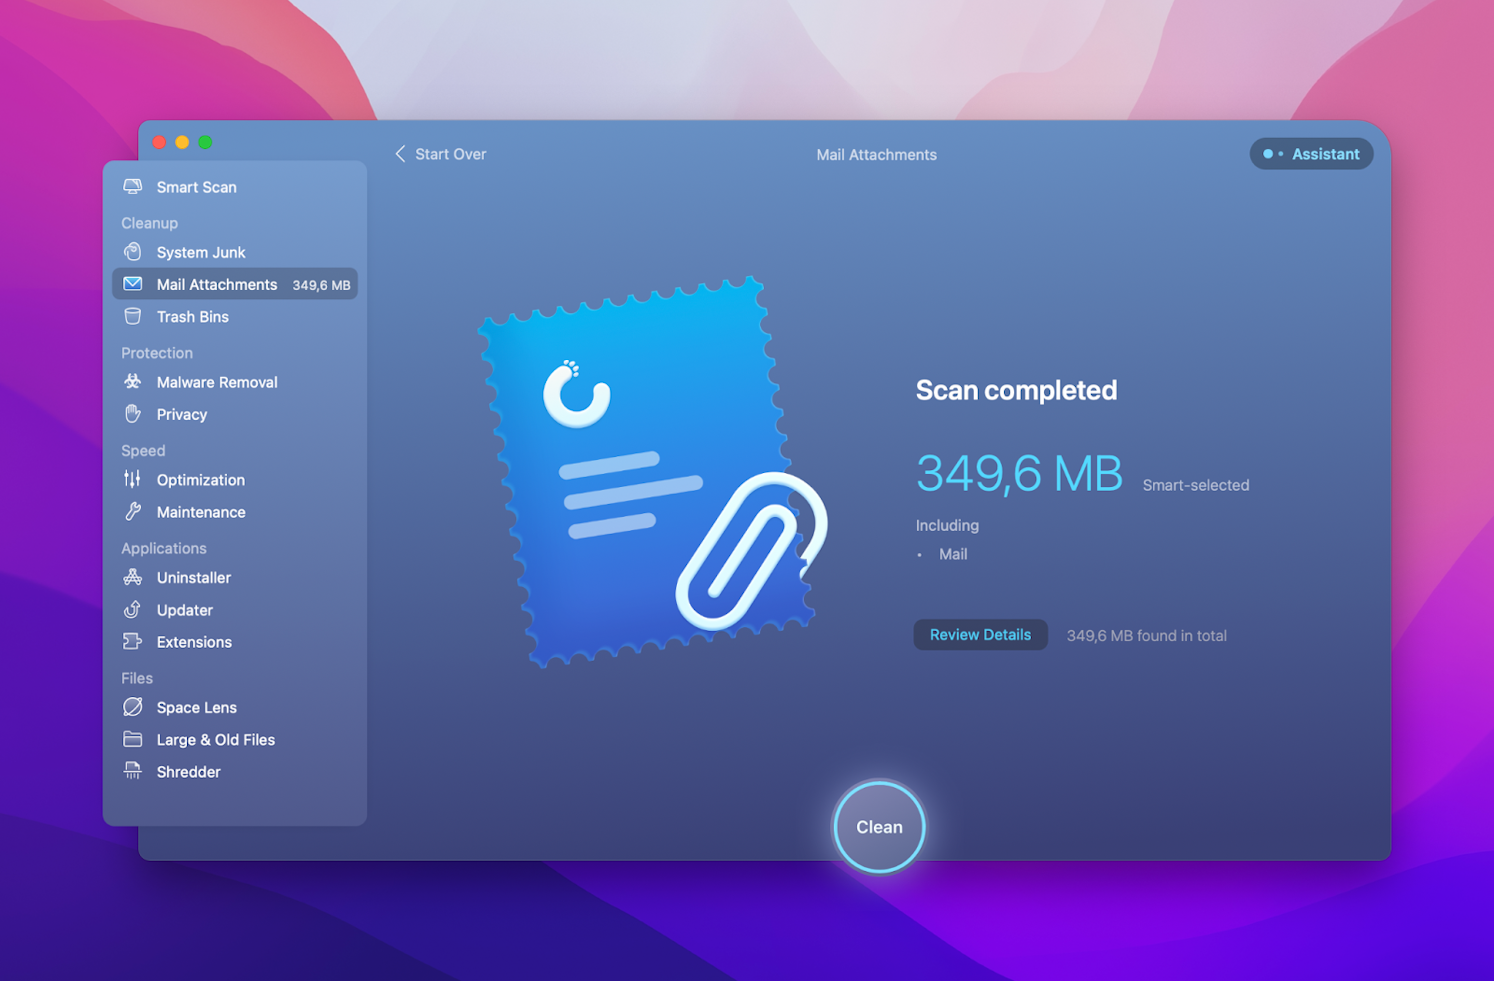Select the System Junk icon in sidebar
This screenshot has height=981, width=1494.
click(x=132, y=252)
